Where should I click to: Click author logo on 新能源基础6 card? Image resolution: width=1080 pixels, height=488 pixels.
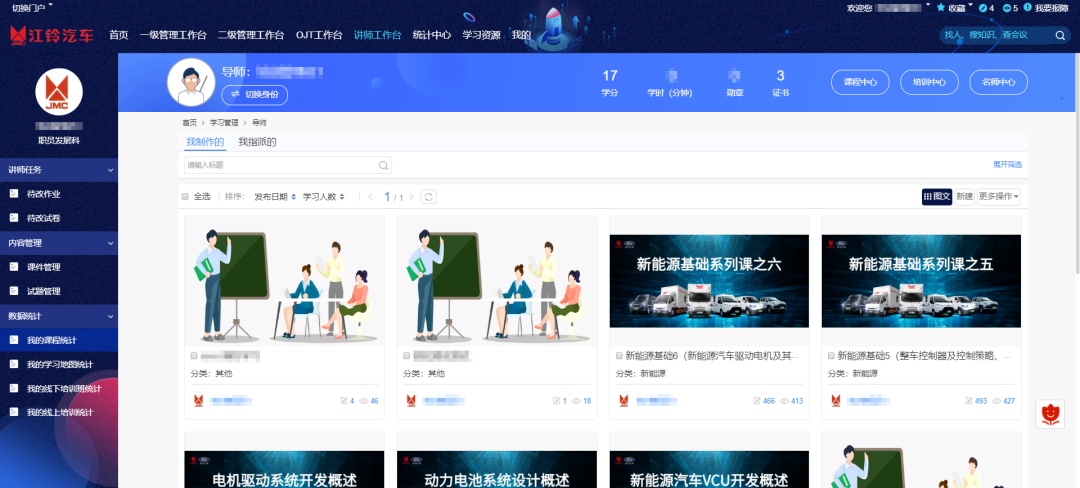click(x=623, y=401)
